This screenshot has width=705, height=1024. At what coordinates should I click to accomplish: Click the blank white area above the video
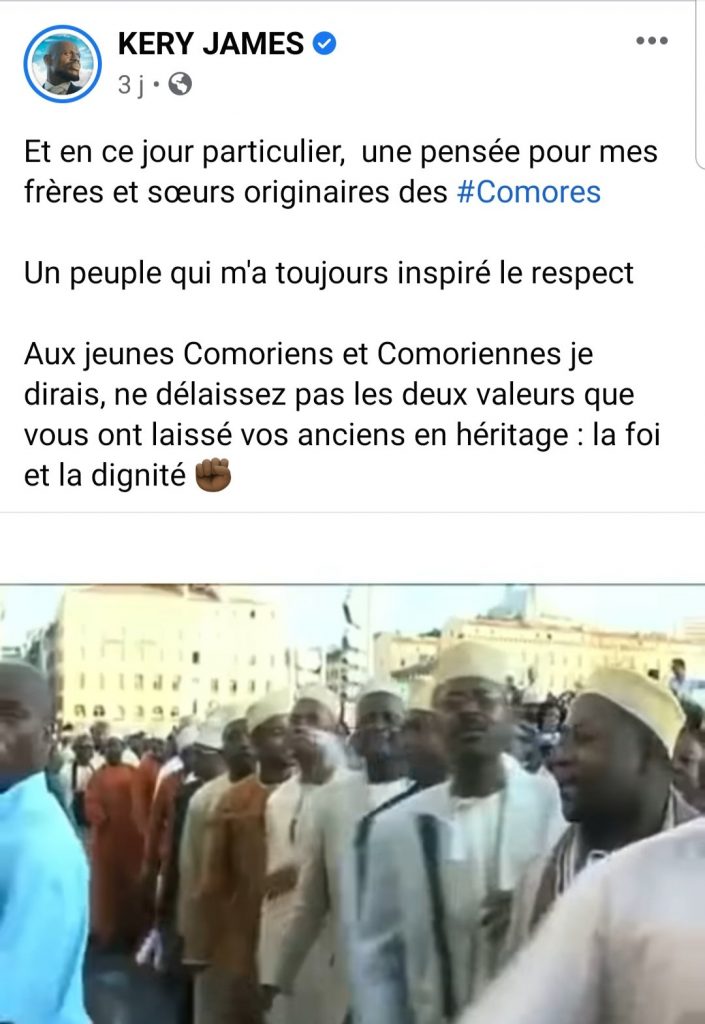coord(352,548)
